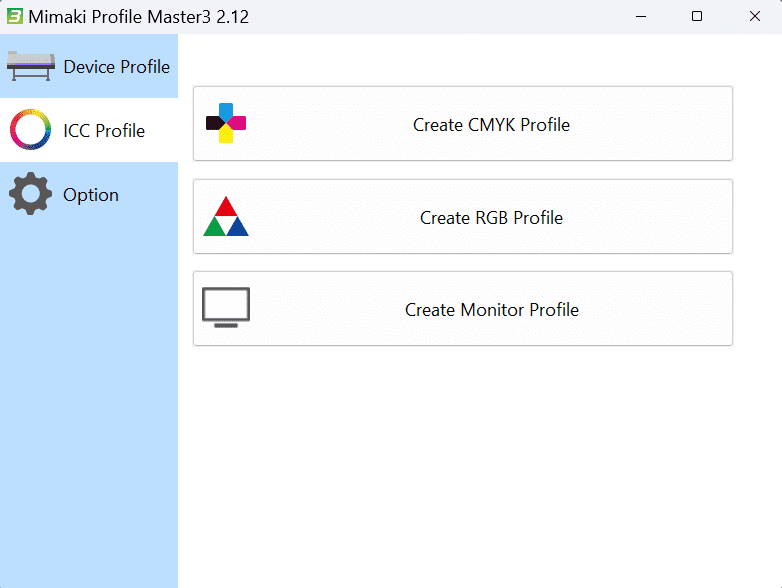Screen dimensions: 782x588
Task: Click the color ring ICC icon
Action: [x=30, y=130]
